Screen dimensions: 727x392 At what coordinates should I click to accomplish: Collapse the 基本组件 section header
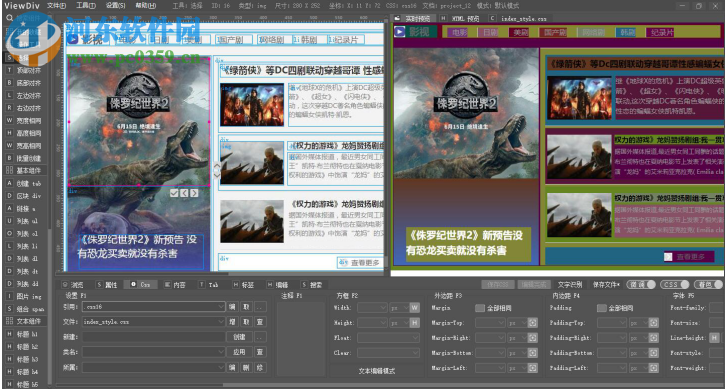[x=25, y=171]
